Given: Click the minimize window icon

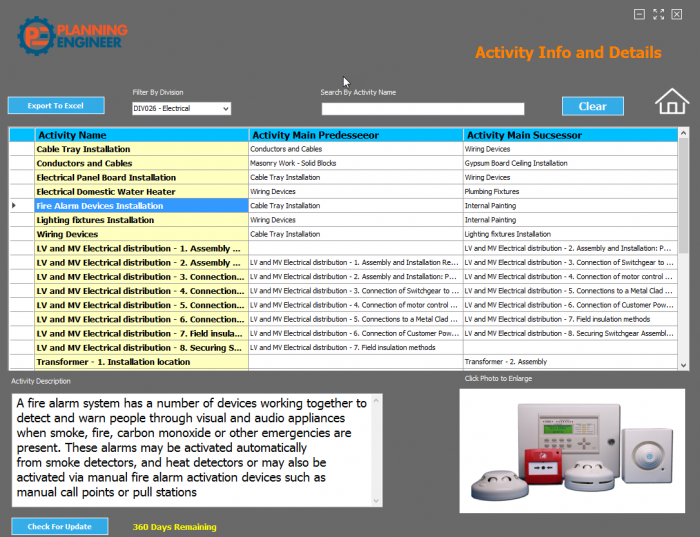Looking at the screenshot, I should coord(639,14).
